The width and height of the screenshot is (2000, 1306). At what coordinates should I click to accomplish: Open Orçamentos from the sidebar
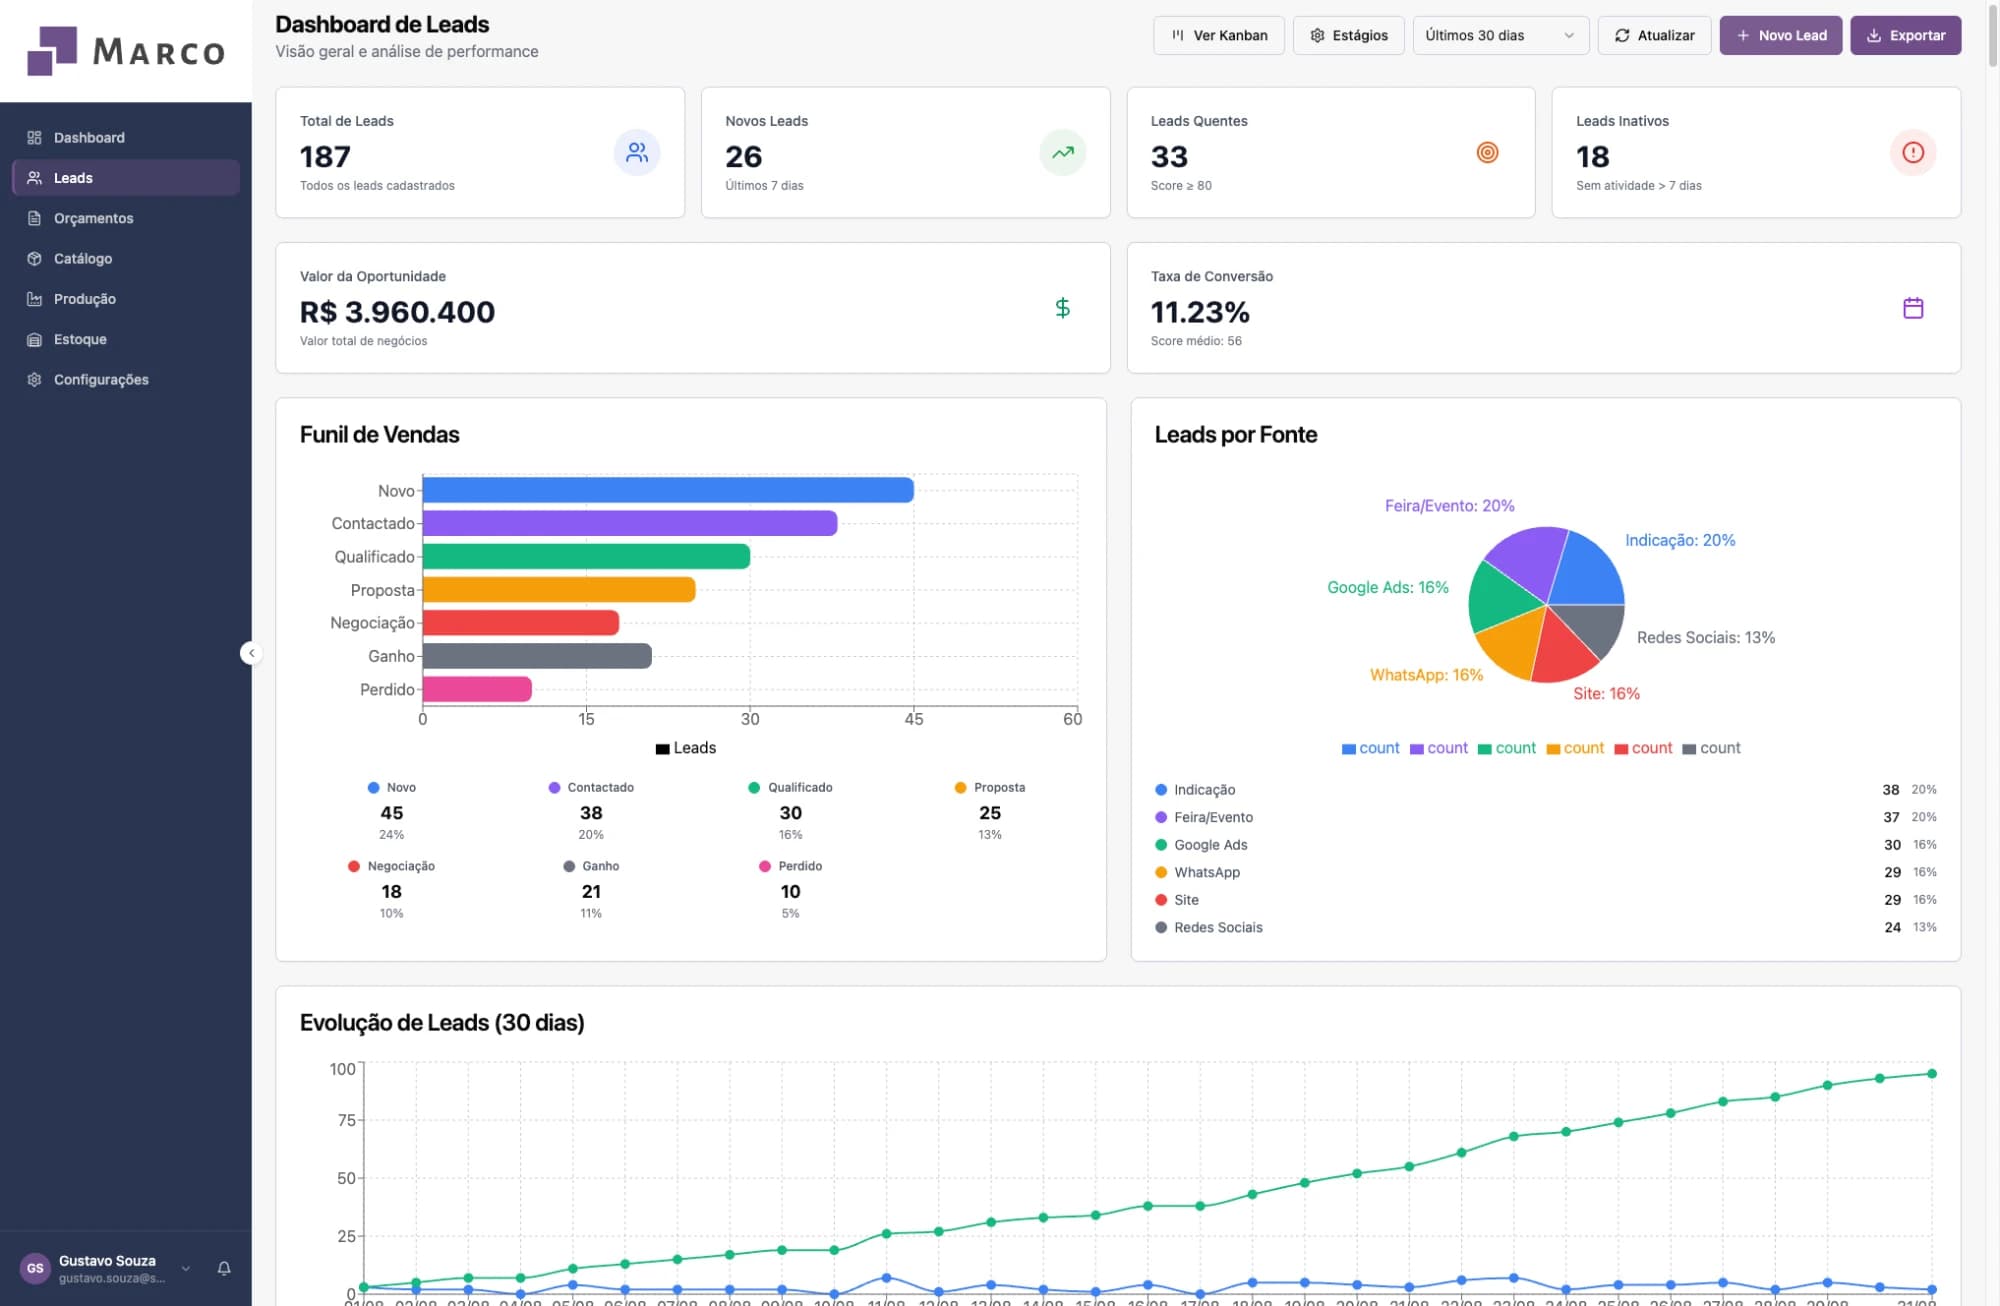tap(126, 218)
